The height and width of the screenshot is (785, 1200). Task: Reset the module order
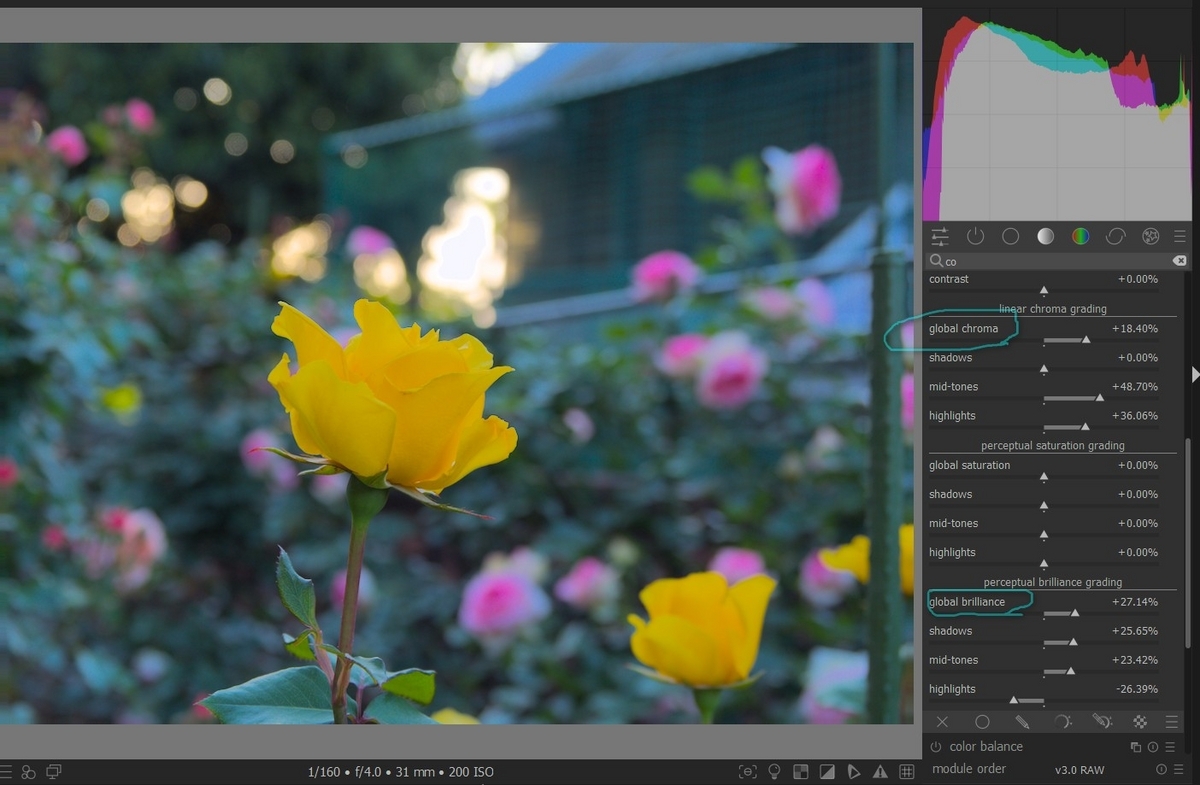pyautogui.click(x=1161, y=769)
